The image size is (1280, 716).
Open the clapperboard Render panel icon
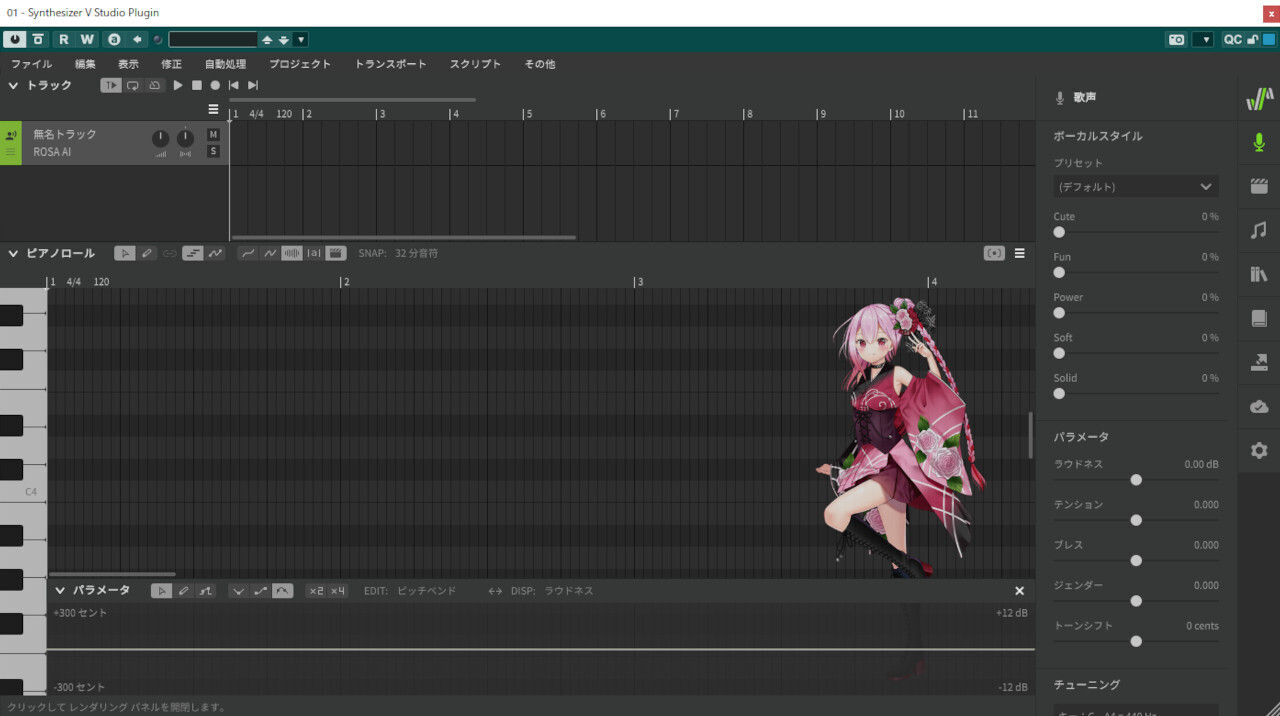coord(1259,186)
